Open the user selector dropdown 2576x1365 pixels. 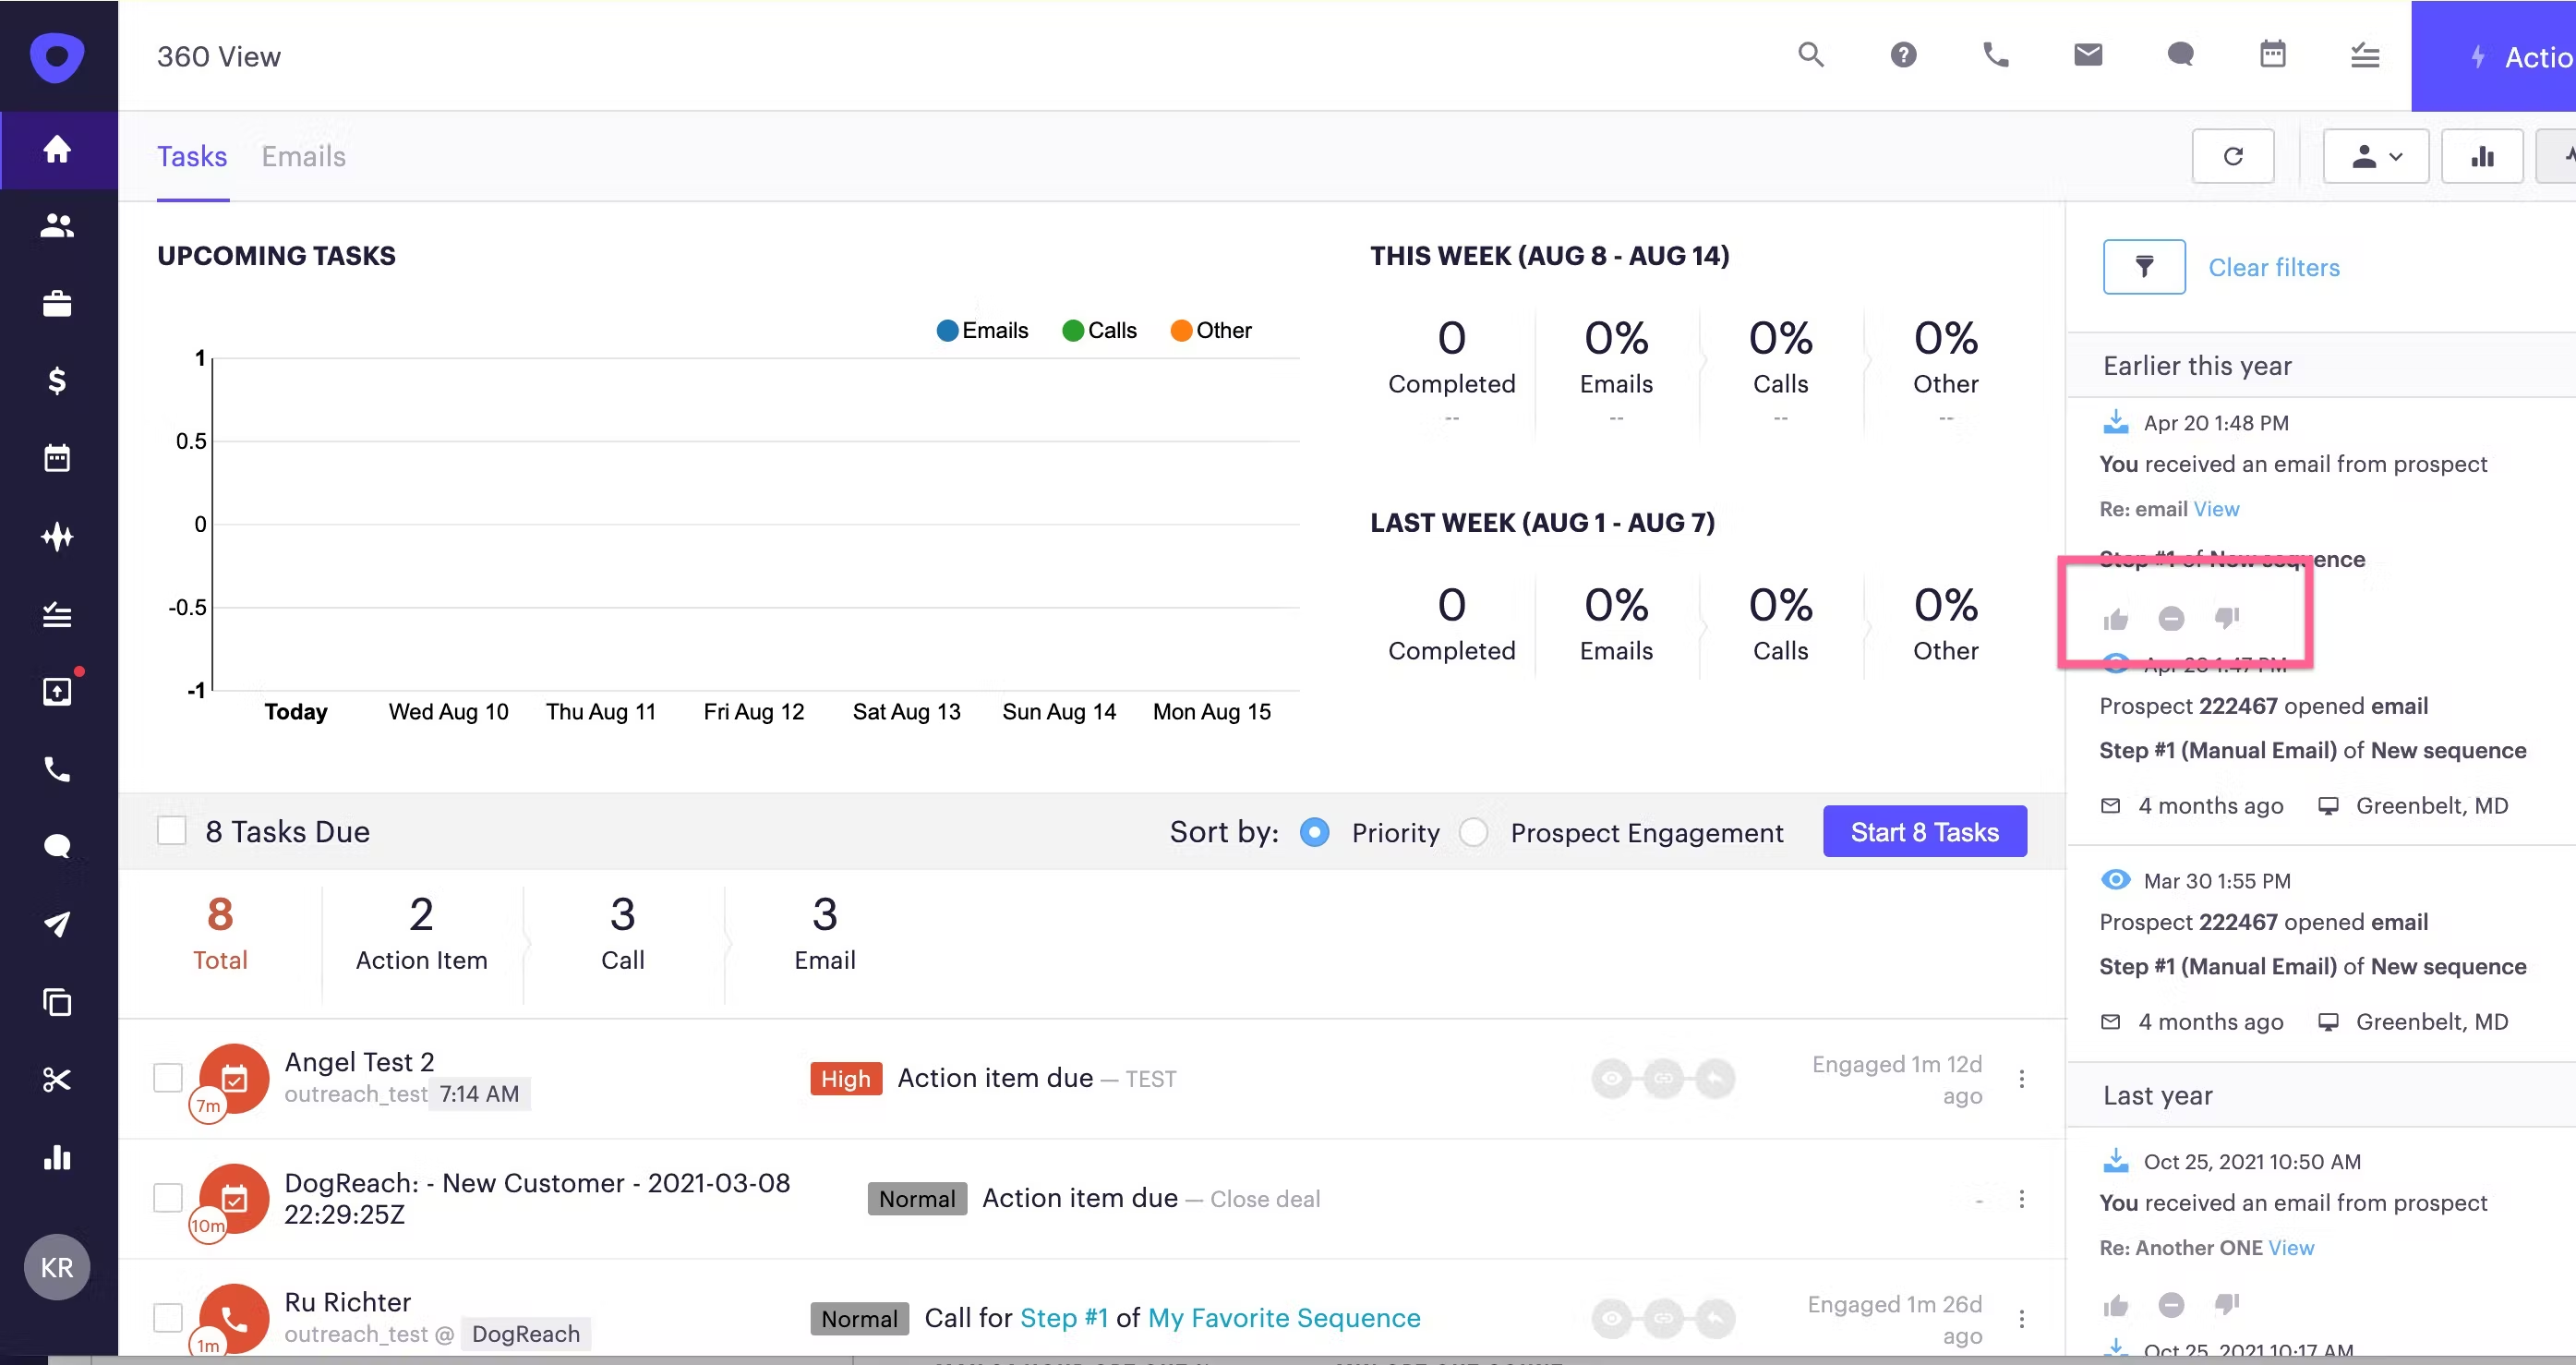(2376, 156)
